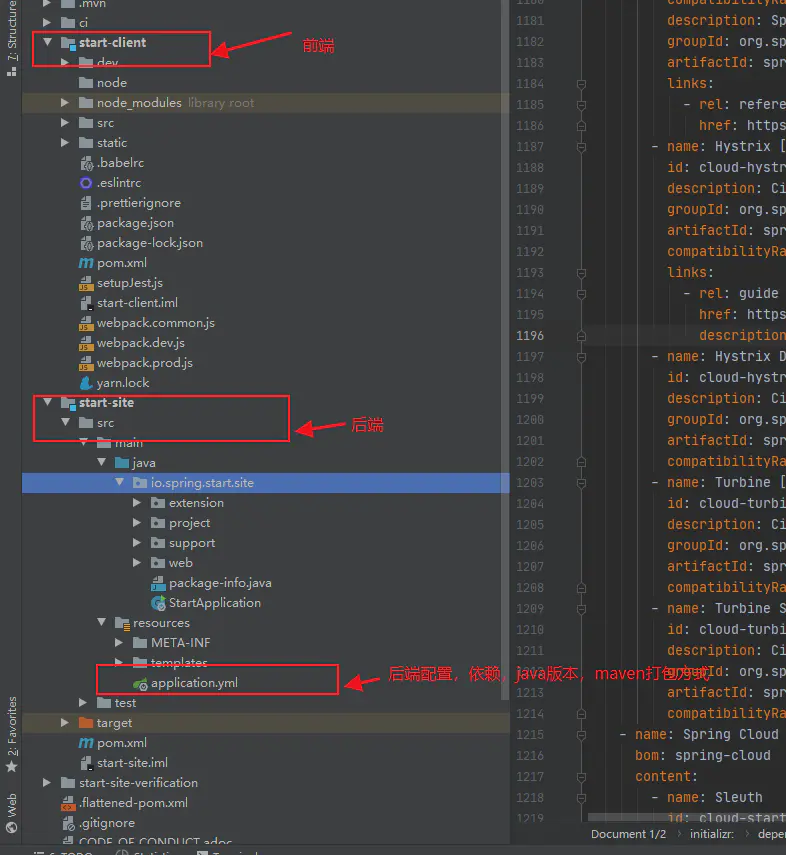Expand the node_modules library root folder

65,103
